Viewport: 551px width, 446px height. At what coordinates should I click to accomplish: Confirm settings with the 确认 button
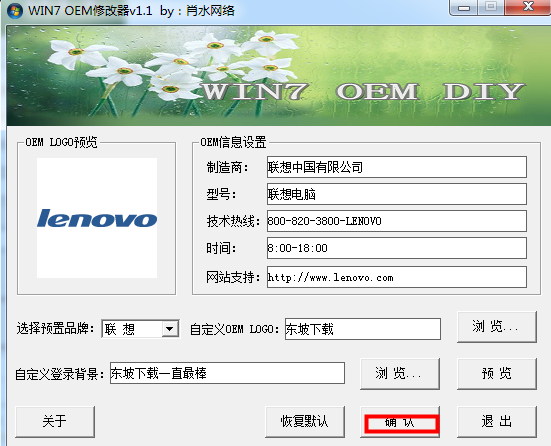pyautogui.click(x=400, y=421)
